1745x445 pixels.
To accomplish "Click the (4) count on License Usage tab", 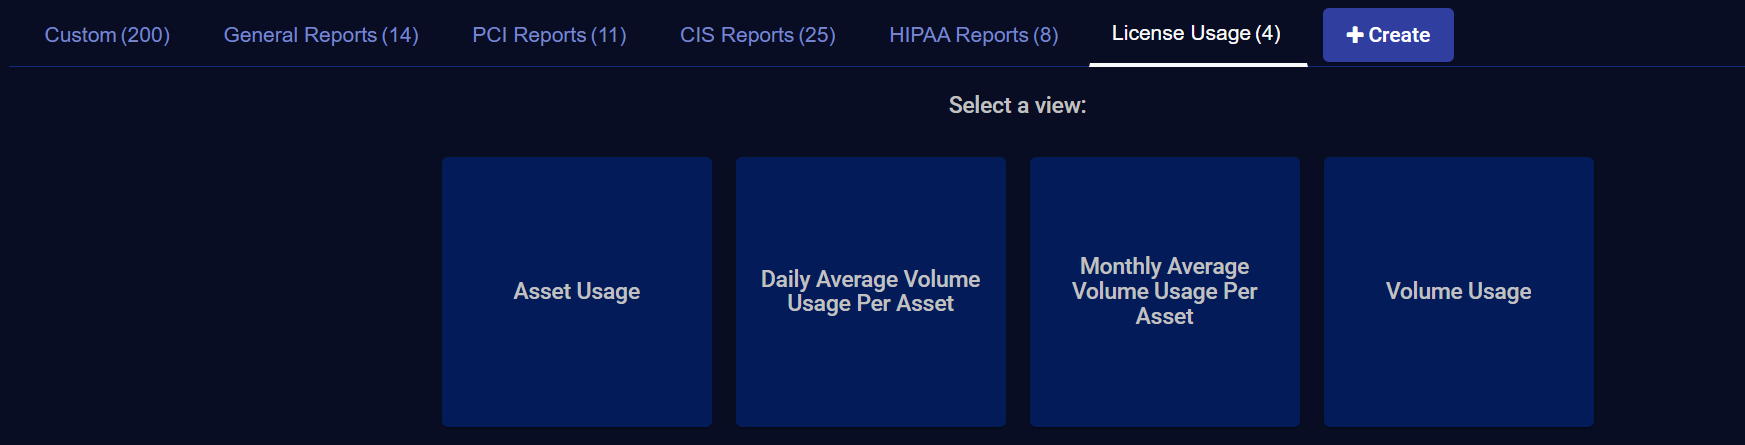I will coord(1268,34).
